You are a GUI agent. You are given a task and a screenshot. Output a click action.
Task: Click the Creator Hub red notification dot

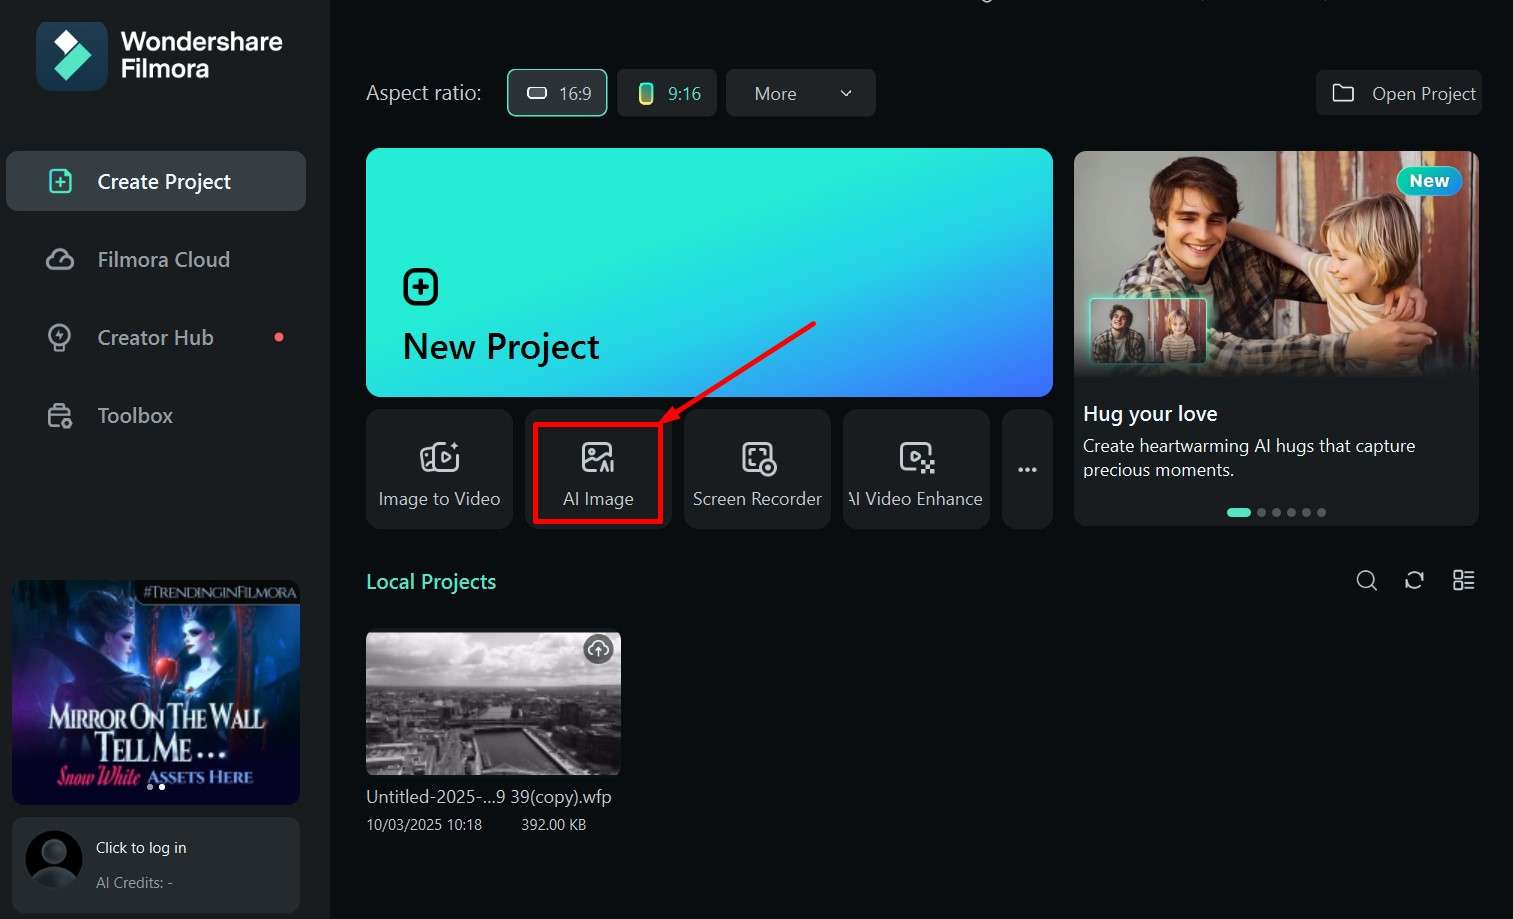279,337
